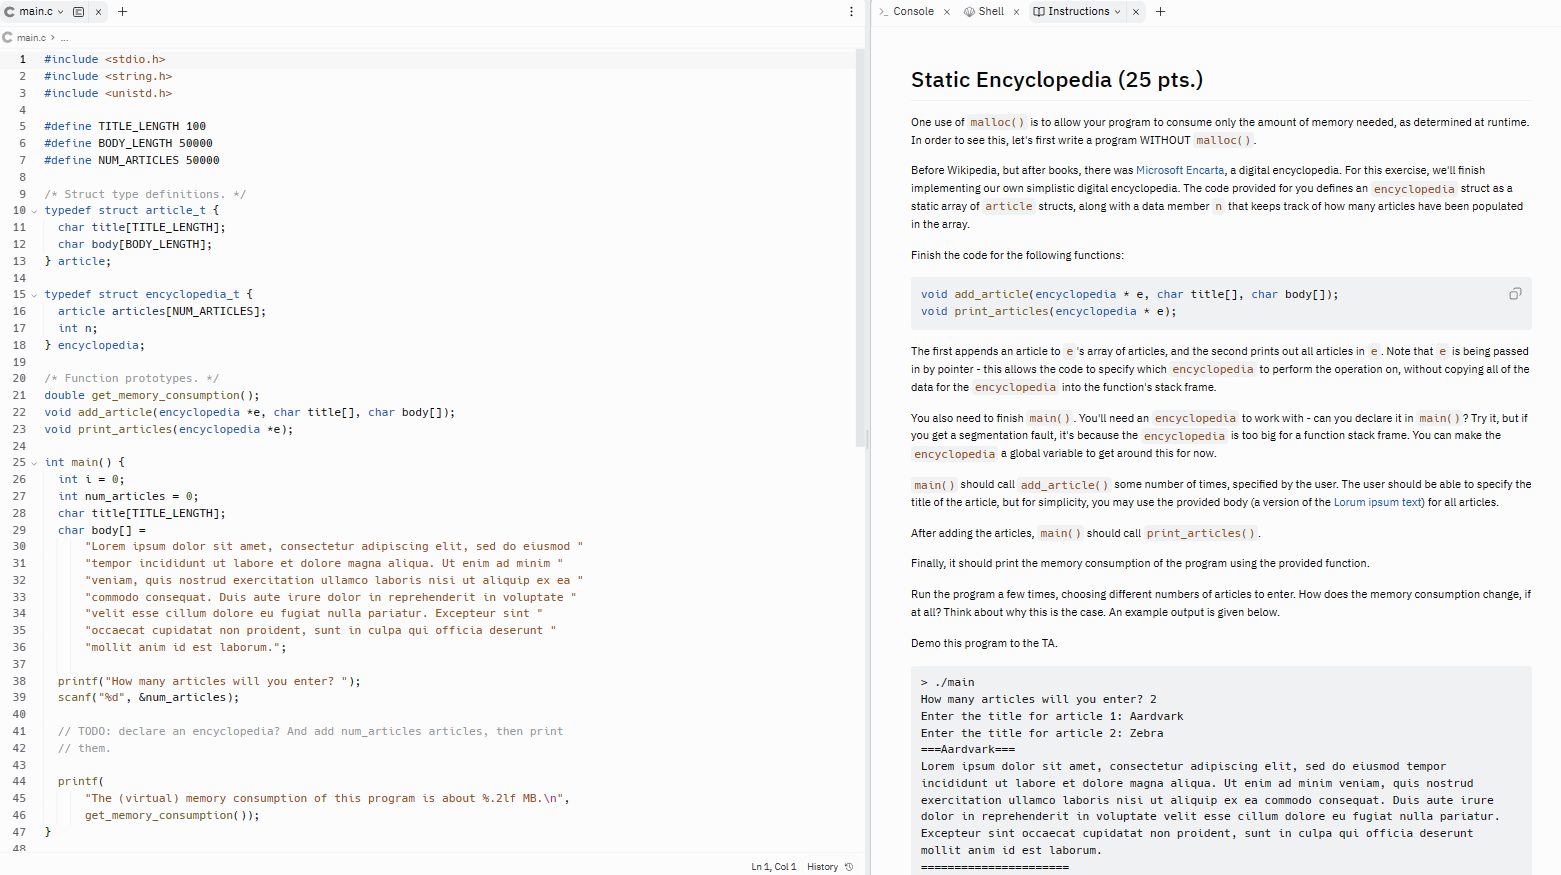1561x875 pixels.
Task: Click the 'Enter the title for article 2: Zebra' line
Action: pos(1042,733)
